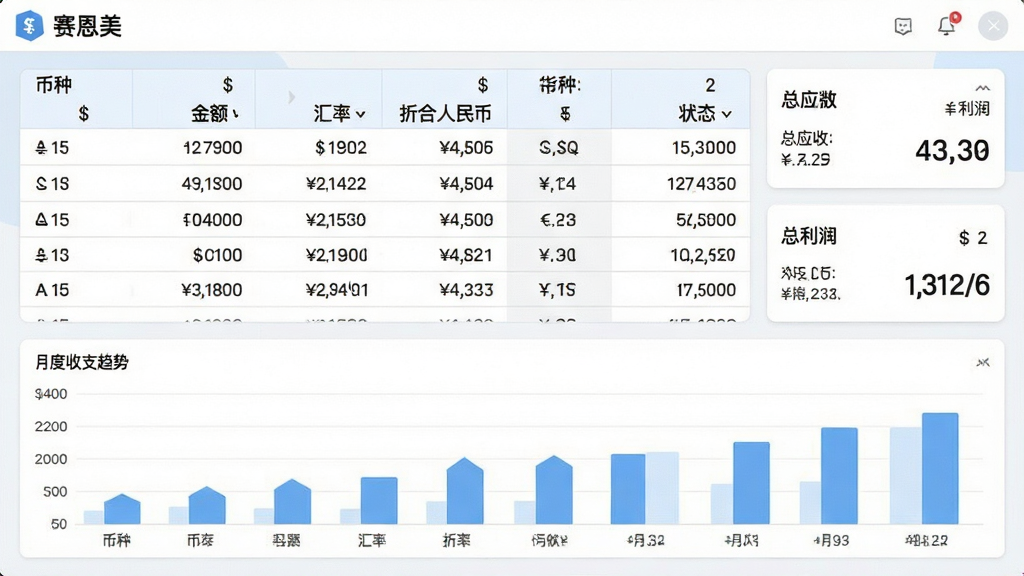Select the $1902 exchange rate cell

click(341, 148)
